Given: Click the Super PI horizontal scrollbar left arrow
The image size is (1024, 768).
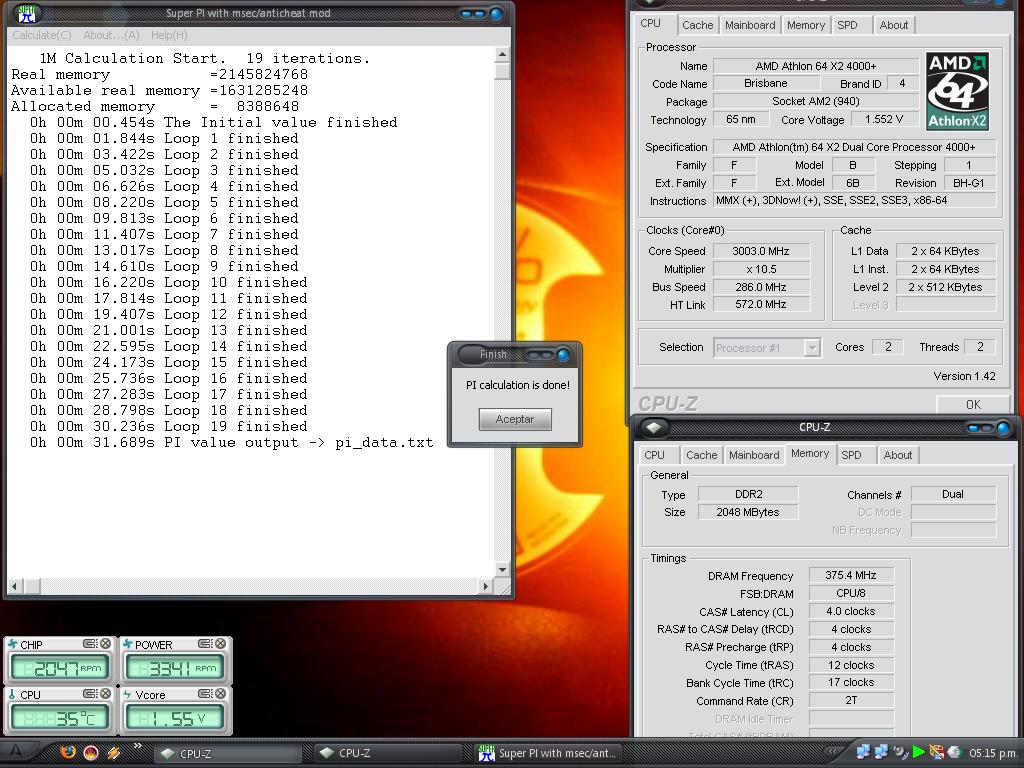Looking at the screenshot, I should 14,586.
